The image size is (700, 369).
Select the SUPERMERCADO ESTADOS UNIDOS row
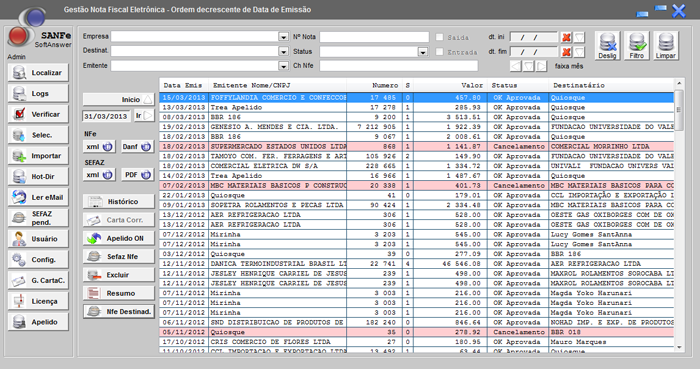(417, 146)
